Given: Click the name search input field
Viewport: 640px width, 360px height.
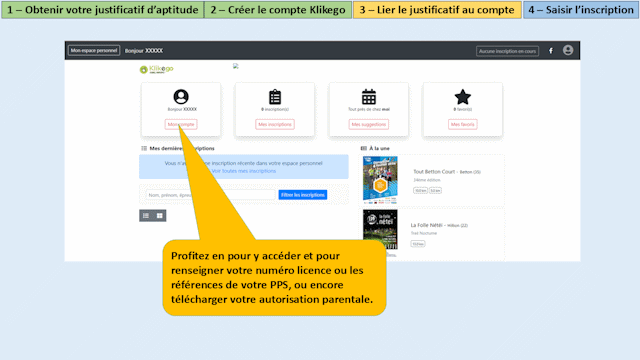Looking at the screenshot, I should 211,195.
